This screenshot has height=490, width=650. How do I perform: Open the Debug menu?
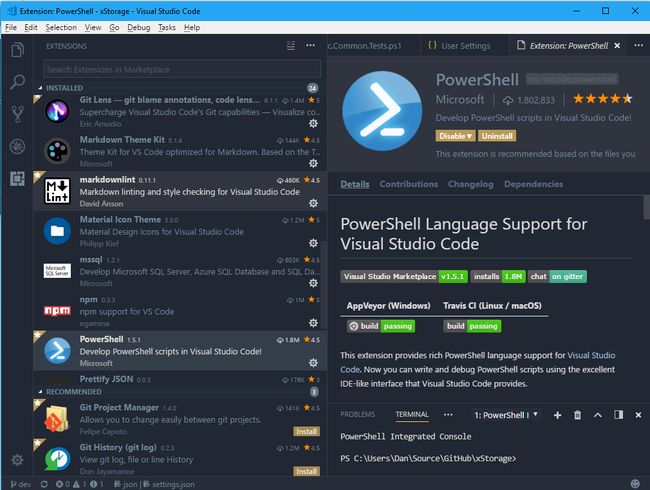[138, 27]
